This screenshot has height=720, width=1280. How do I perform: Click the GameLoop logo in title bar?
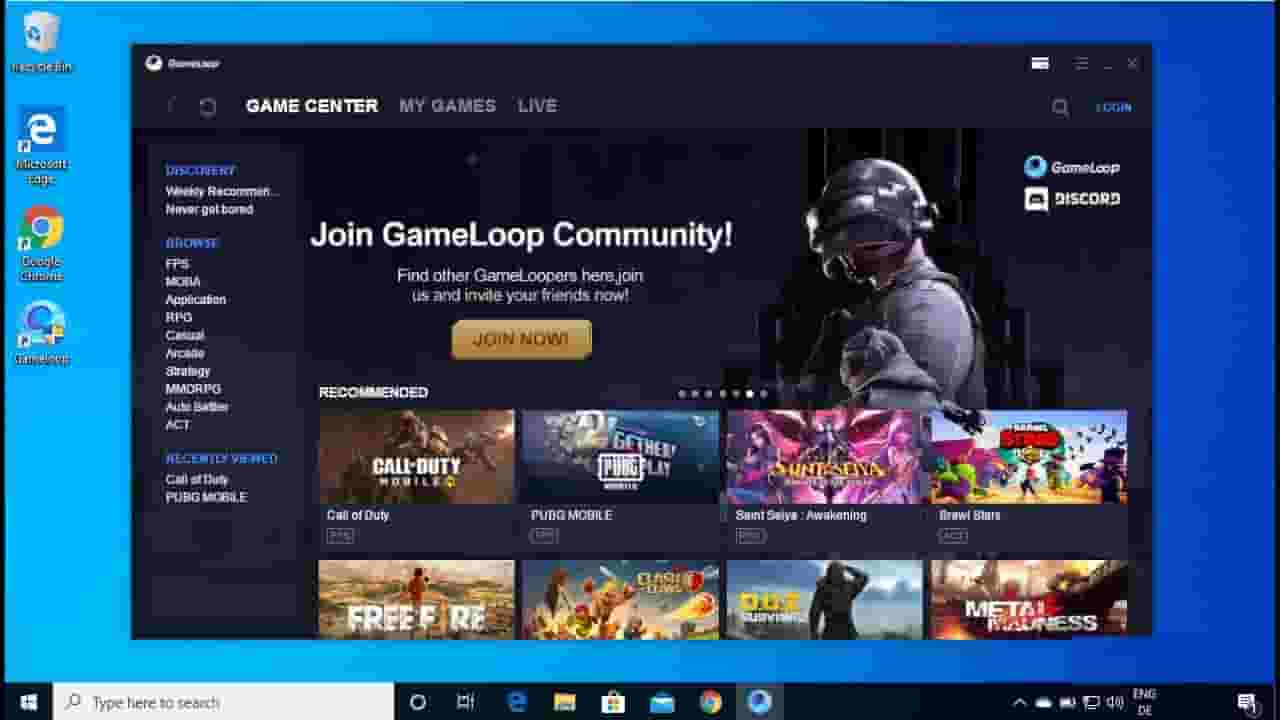click(181, 63)
